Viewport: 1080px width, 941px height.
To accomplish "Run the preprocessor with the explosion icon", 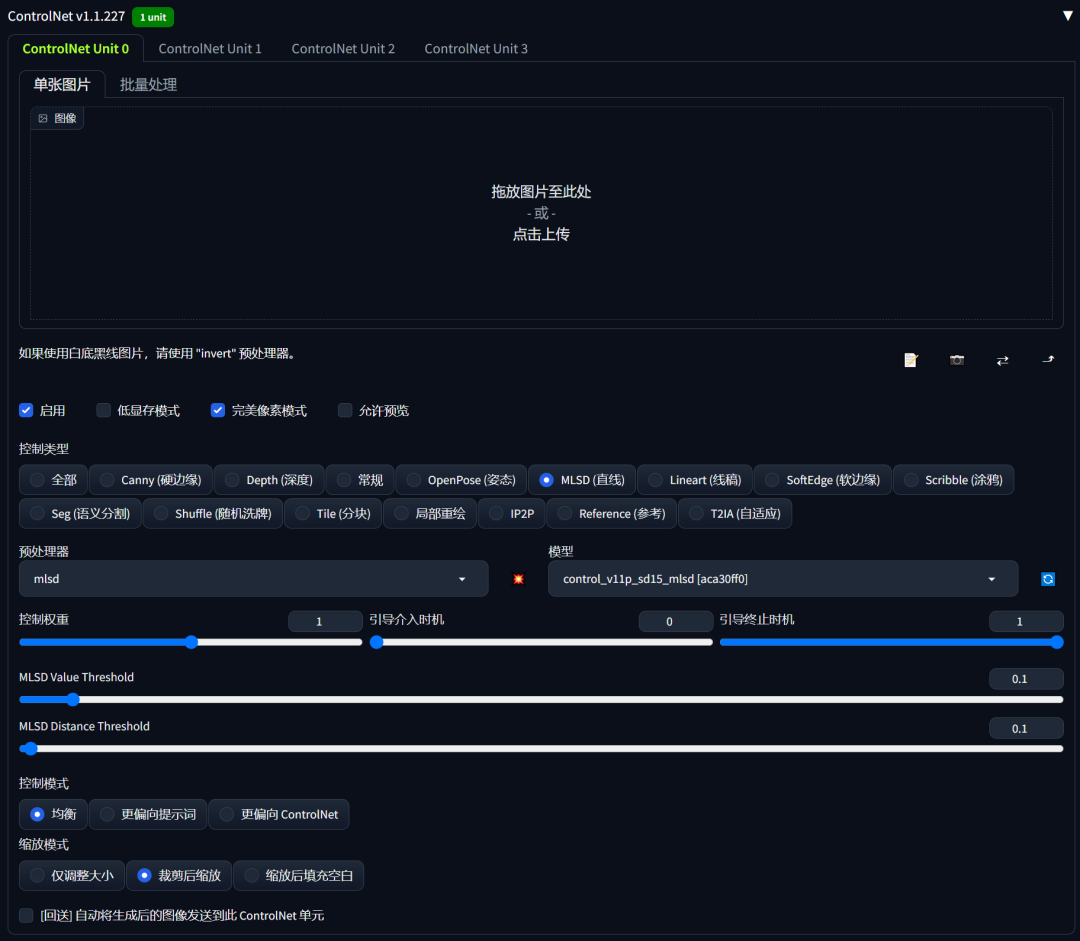I will tap(518, 578).
